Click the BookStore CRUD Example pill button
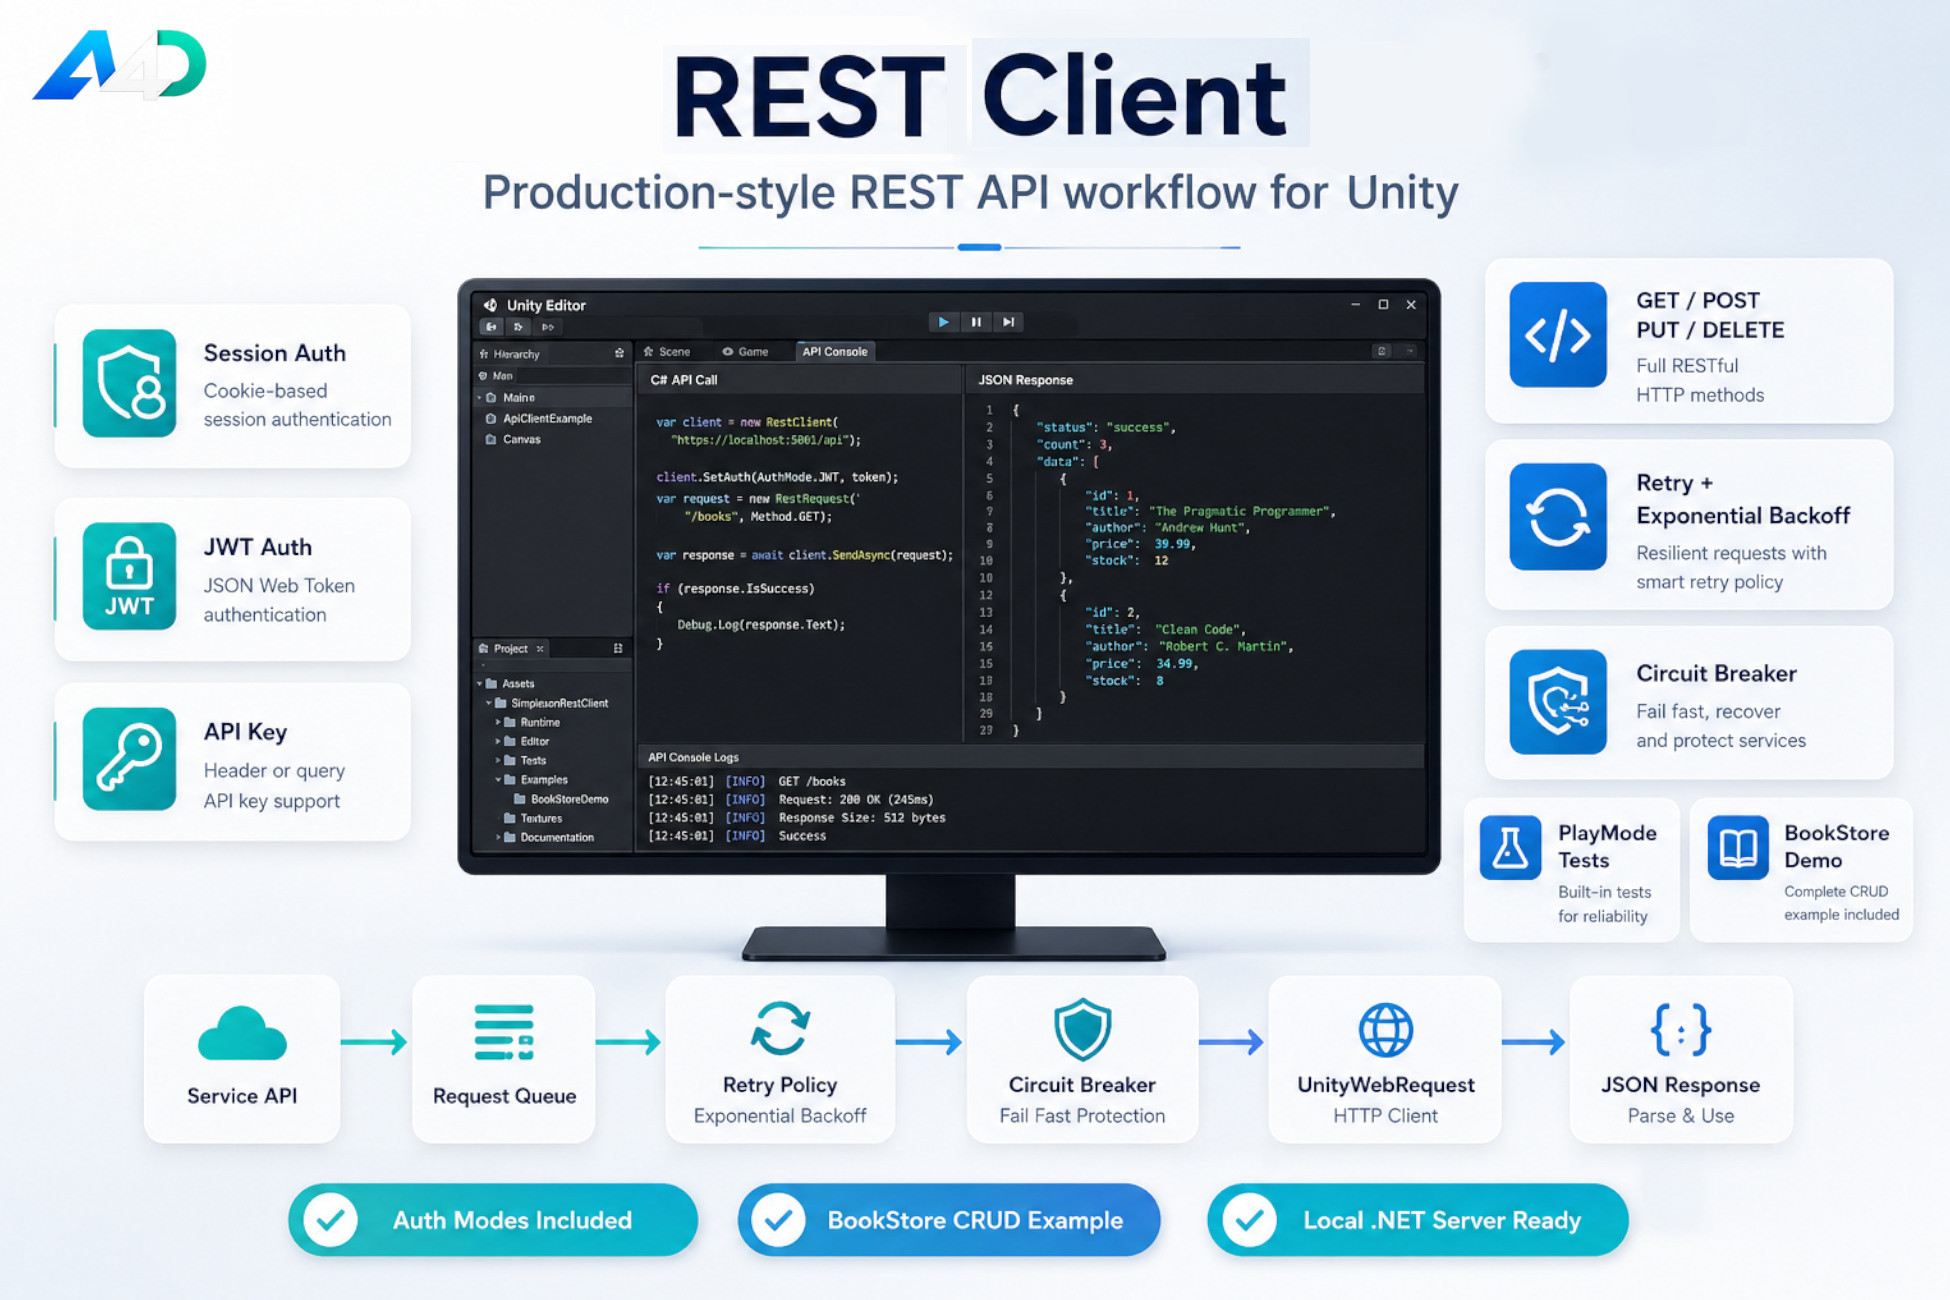The height and width of the screenshot is (1300, 1950). click(949, 1220)
